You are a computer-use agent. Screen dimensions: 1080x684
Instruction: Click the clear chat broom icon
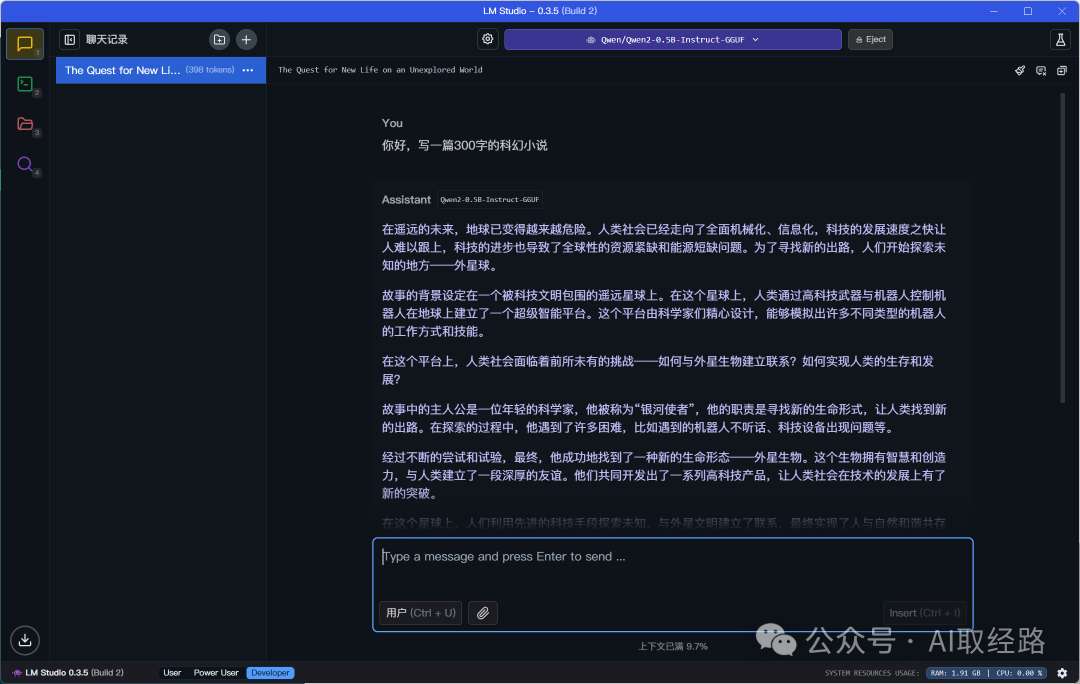pos(1020,70)
